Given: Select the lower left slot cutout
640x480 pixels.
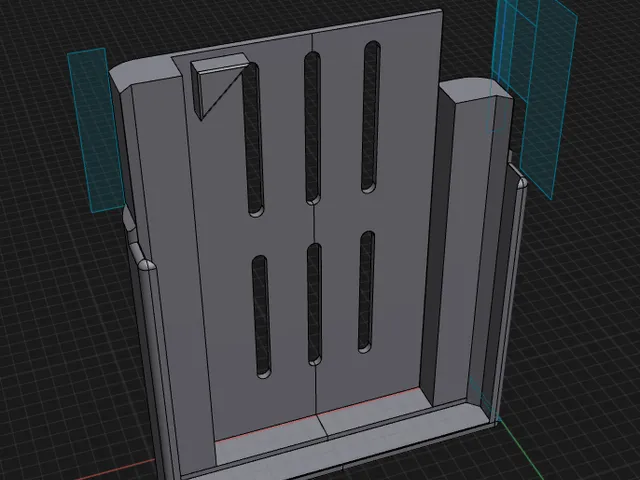Looking at the screenshot, I should [261, 316].
